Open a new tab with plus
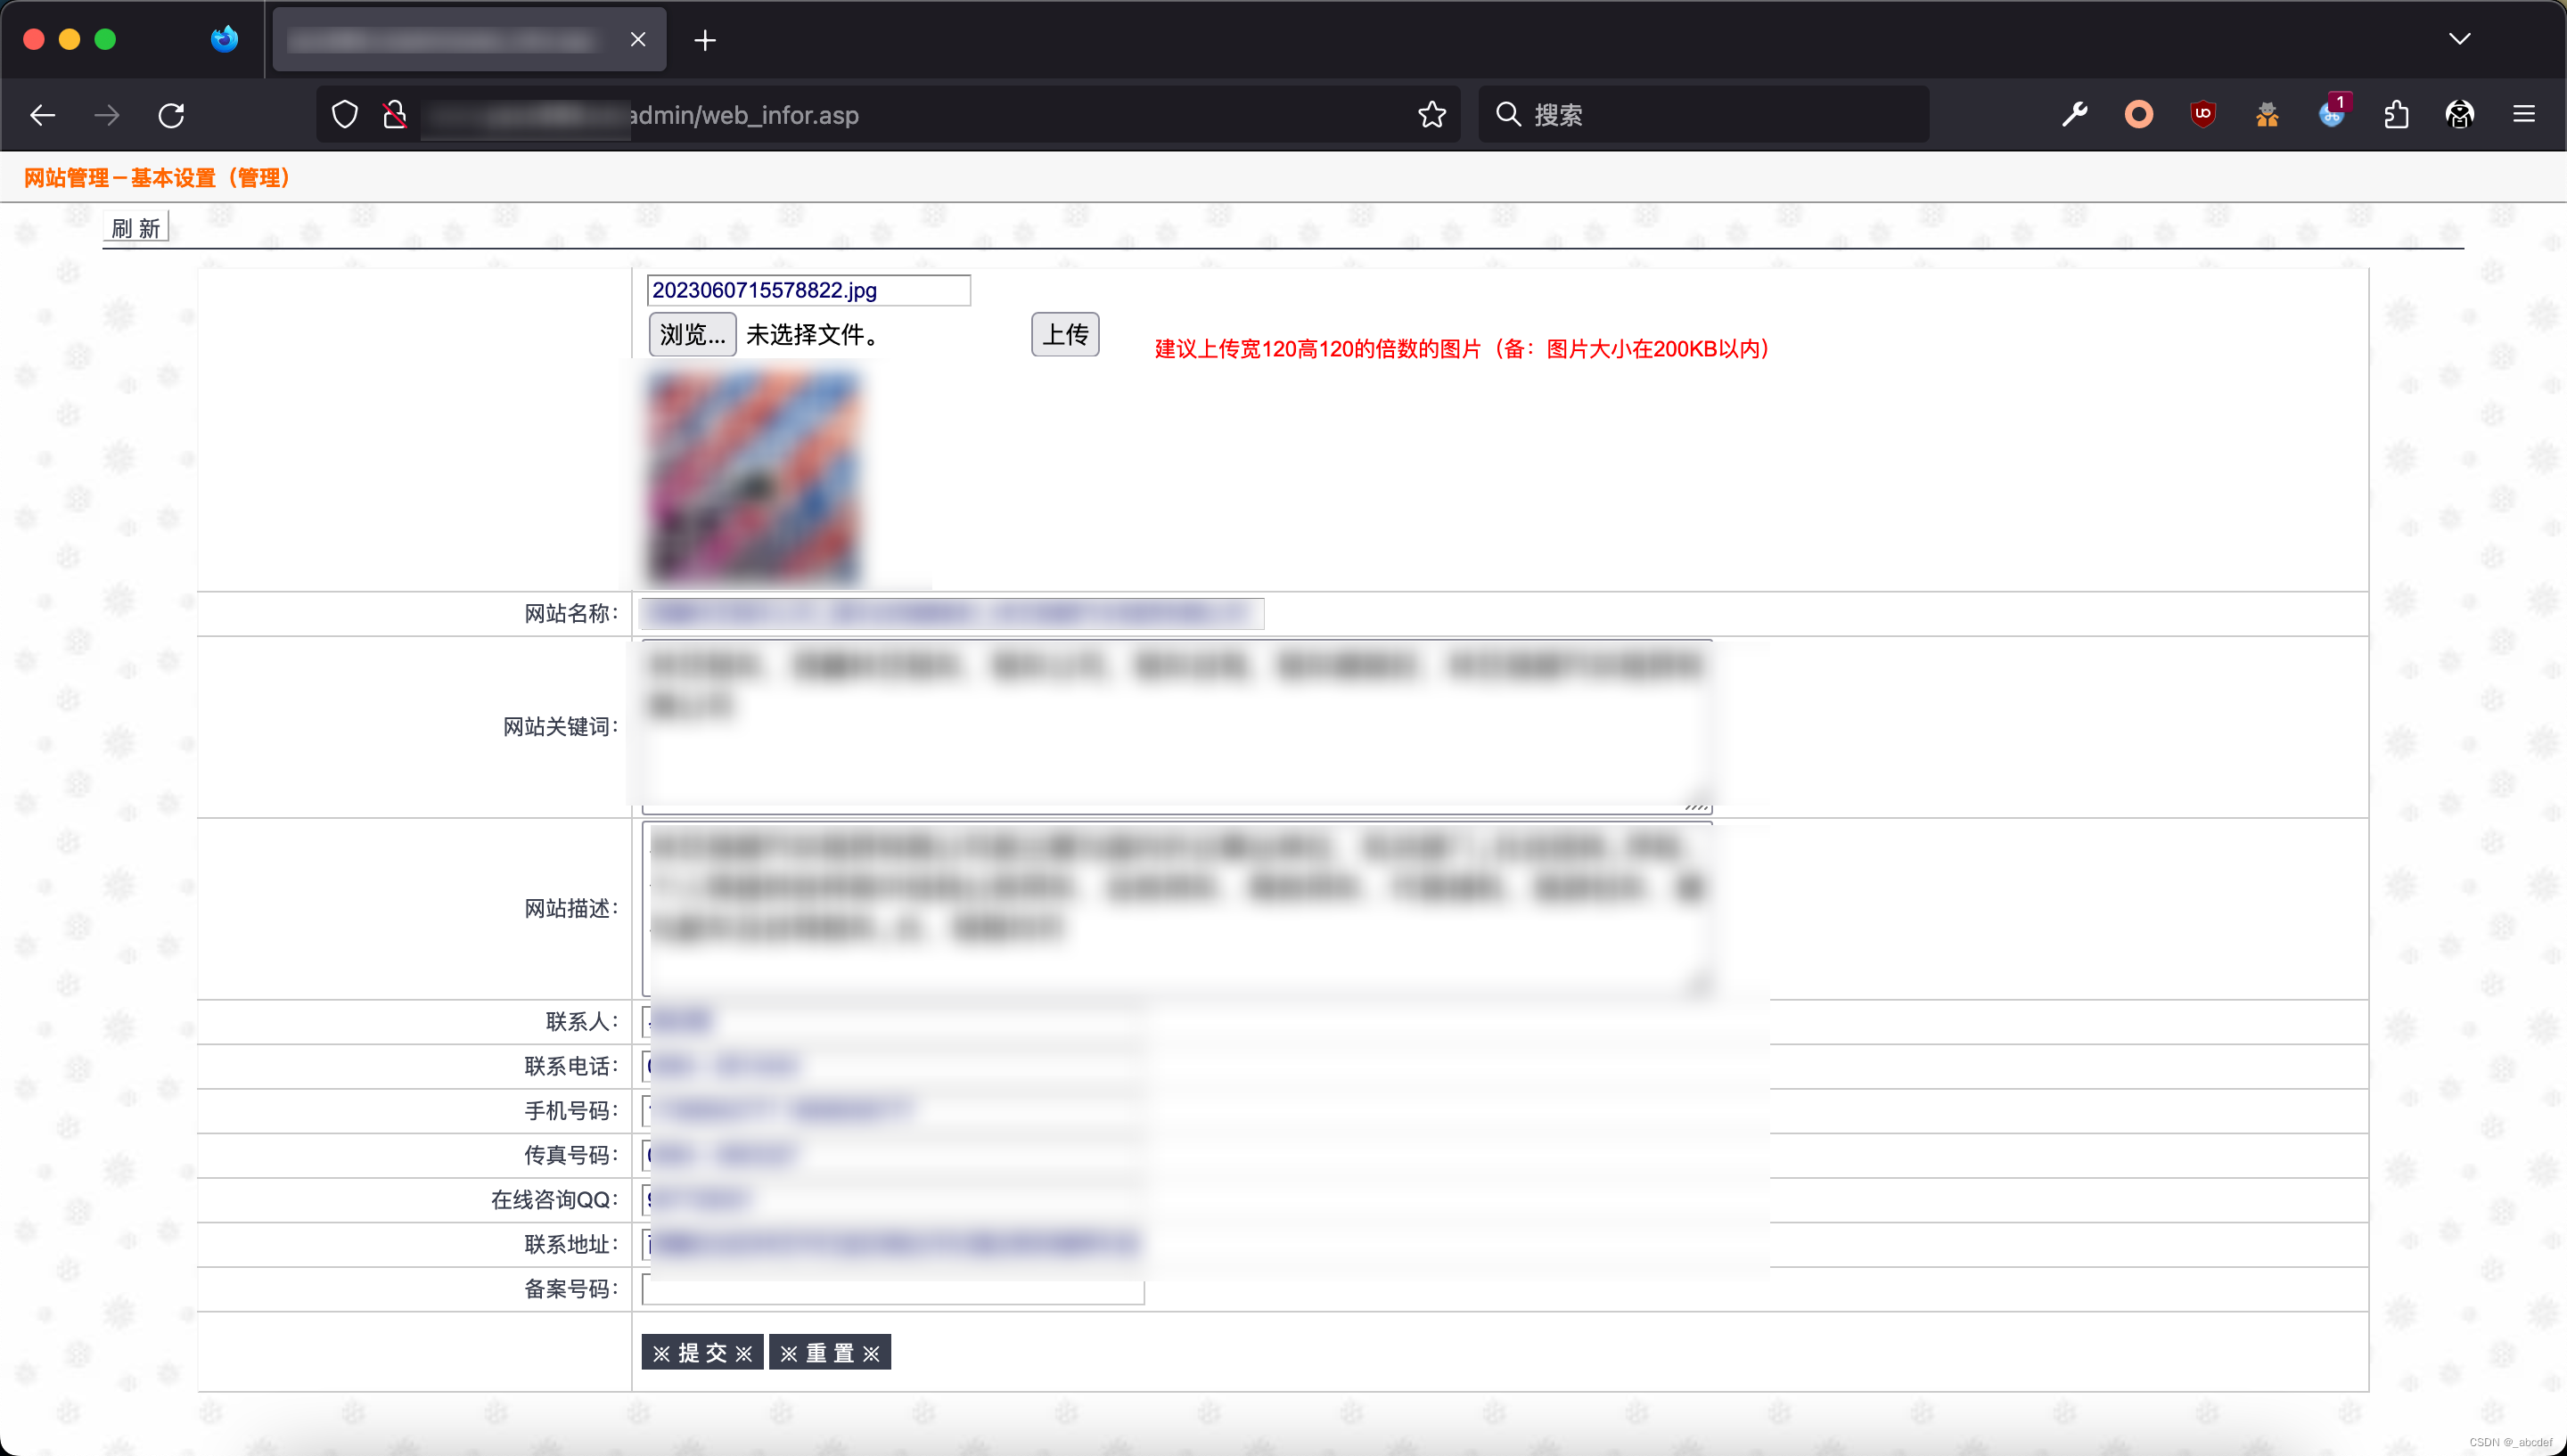The height and width of the screenshot is (1456, 2567). pyautogui.click(x=705, y=40)
